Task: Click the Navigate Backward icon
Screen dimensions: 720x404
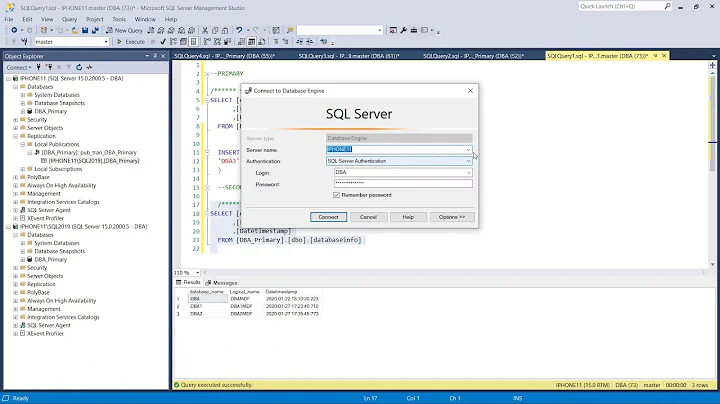Action: pos(14,30)
